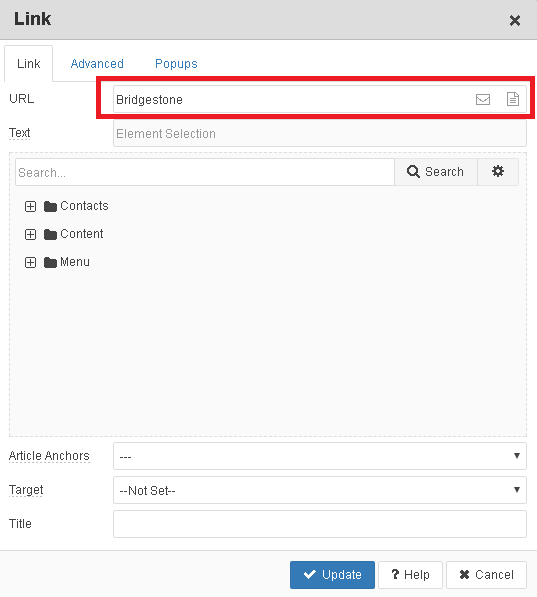Screen dimensions: 537x597
Task: Open the Target dropdown
Action: click(320, 490)
